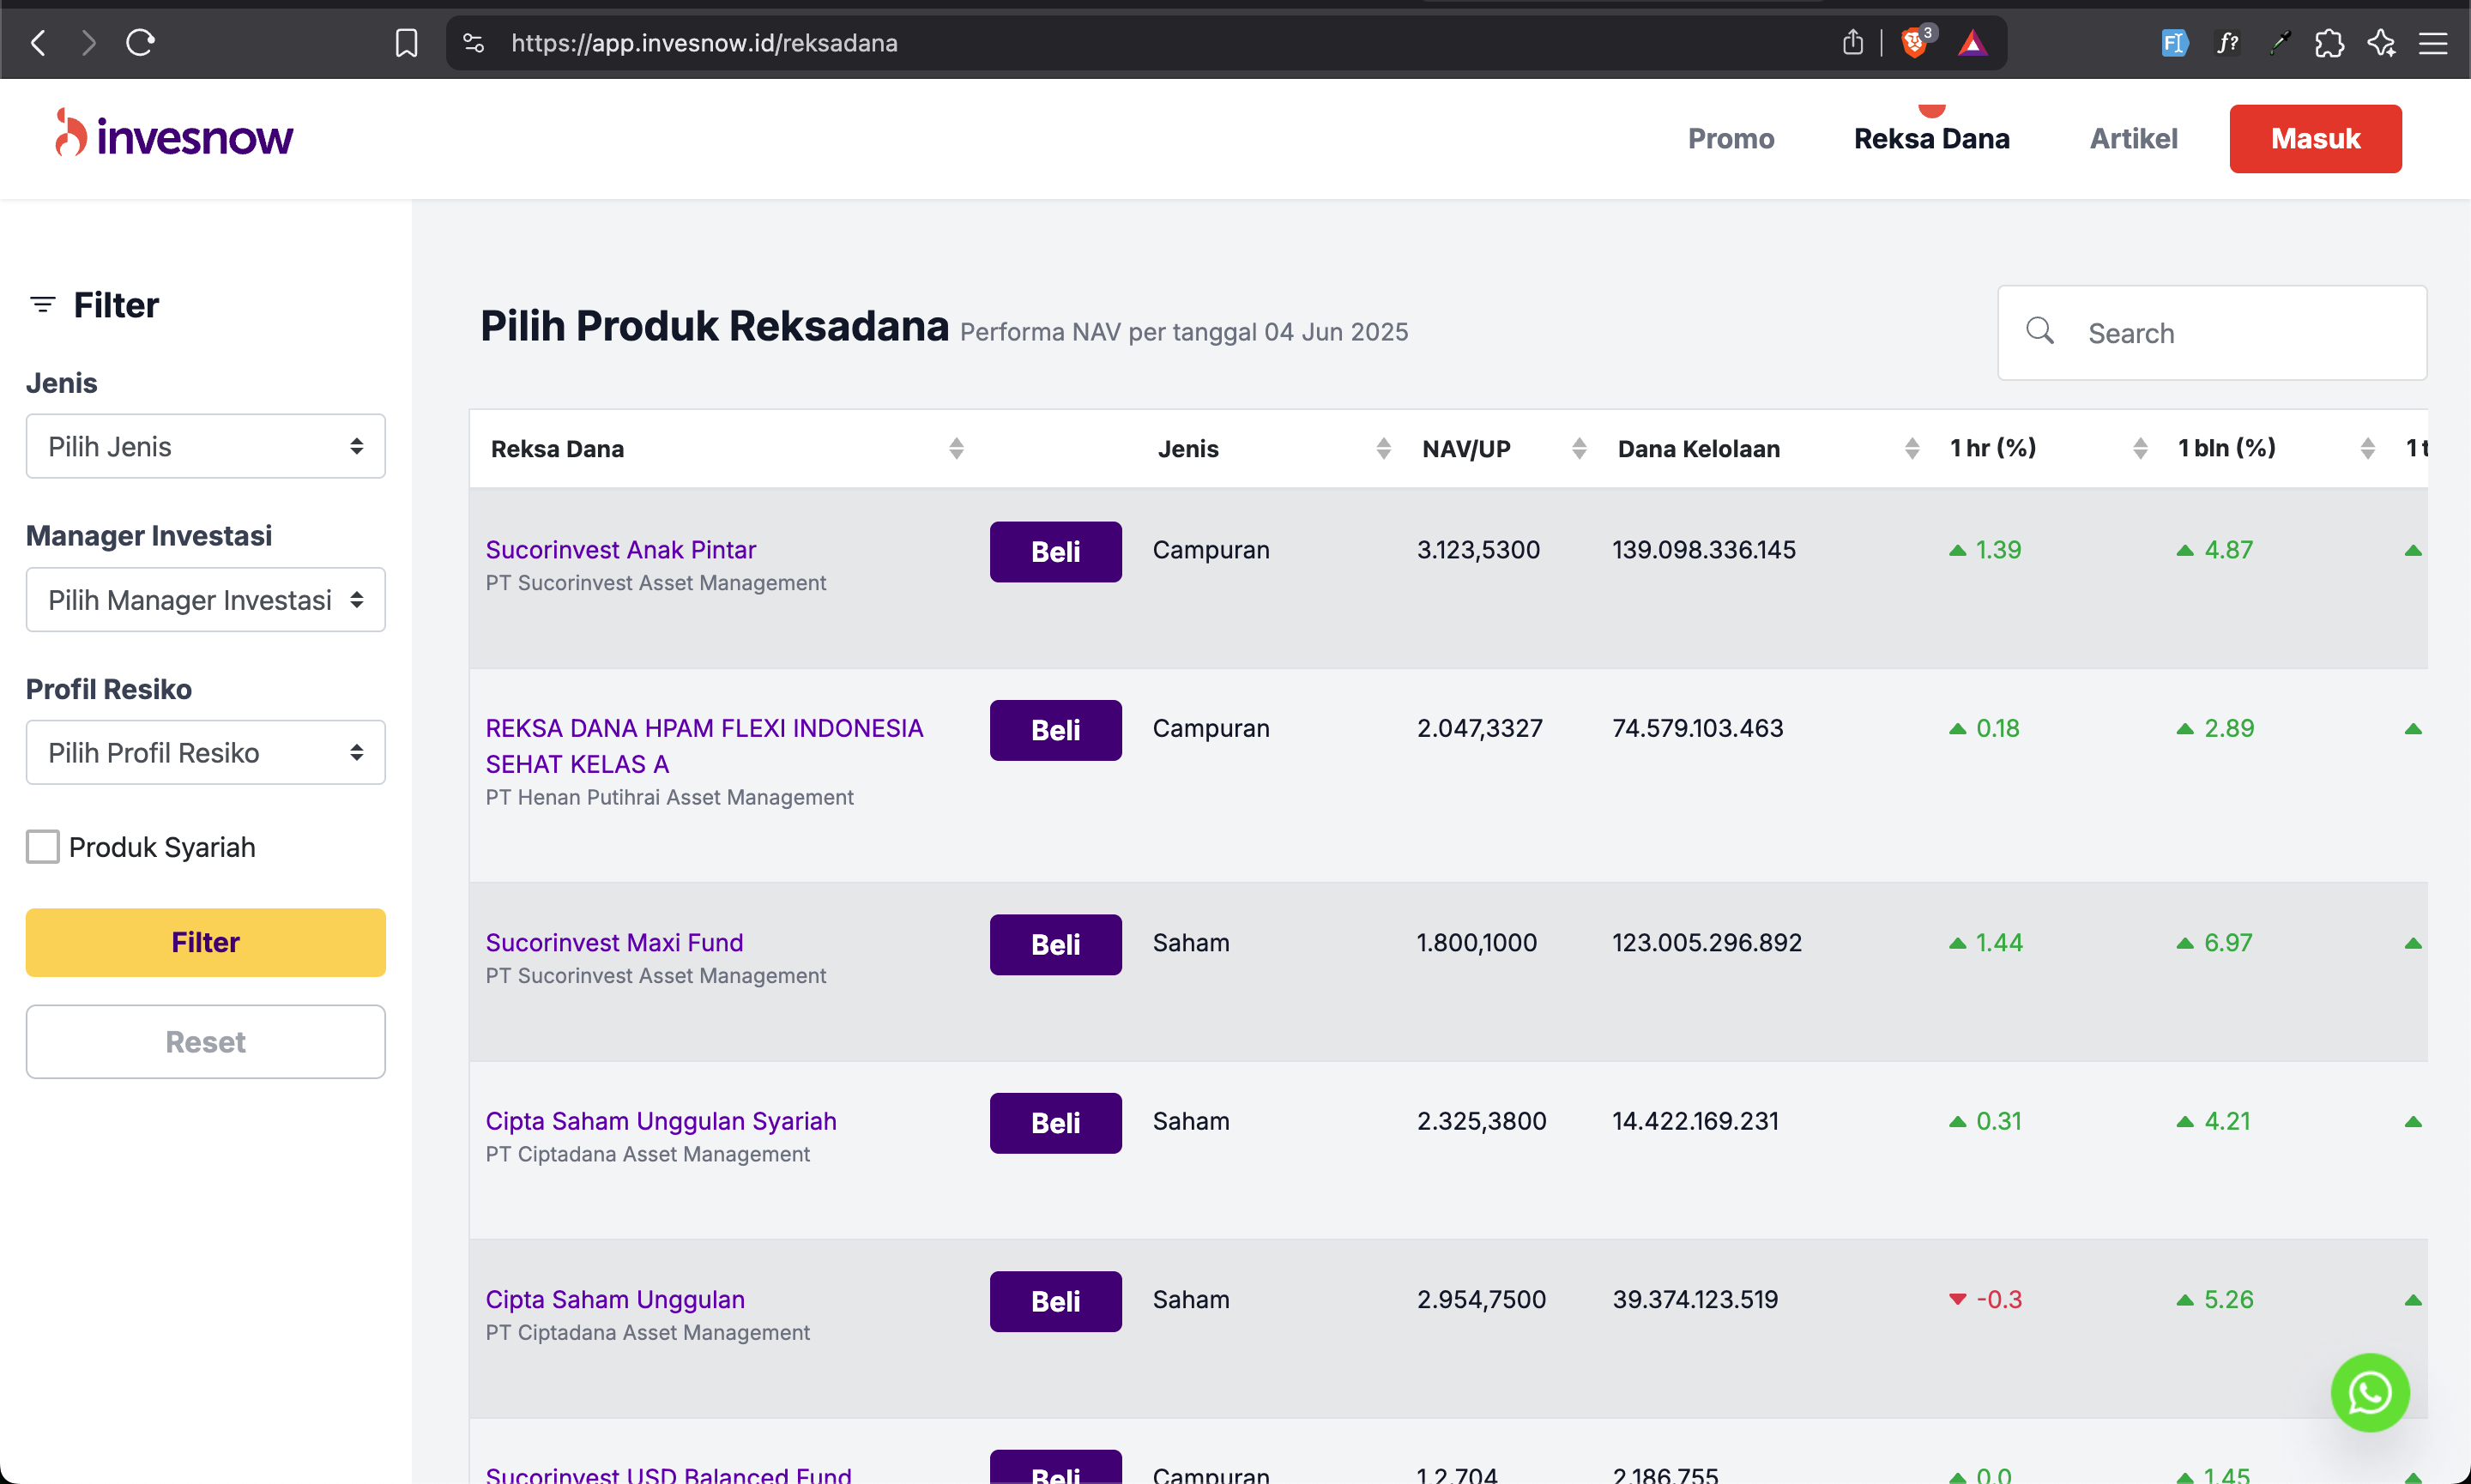Viewport: 2471px width, 1484px height.
Task: Click the 1.39 daily change value
Action: (x=1998, y=549)
